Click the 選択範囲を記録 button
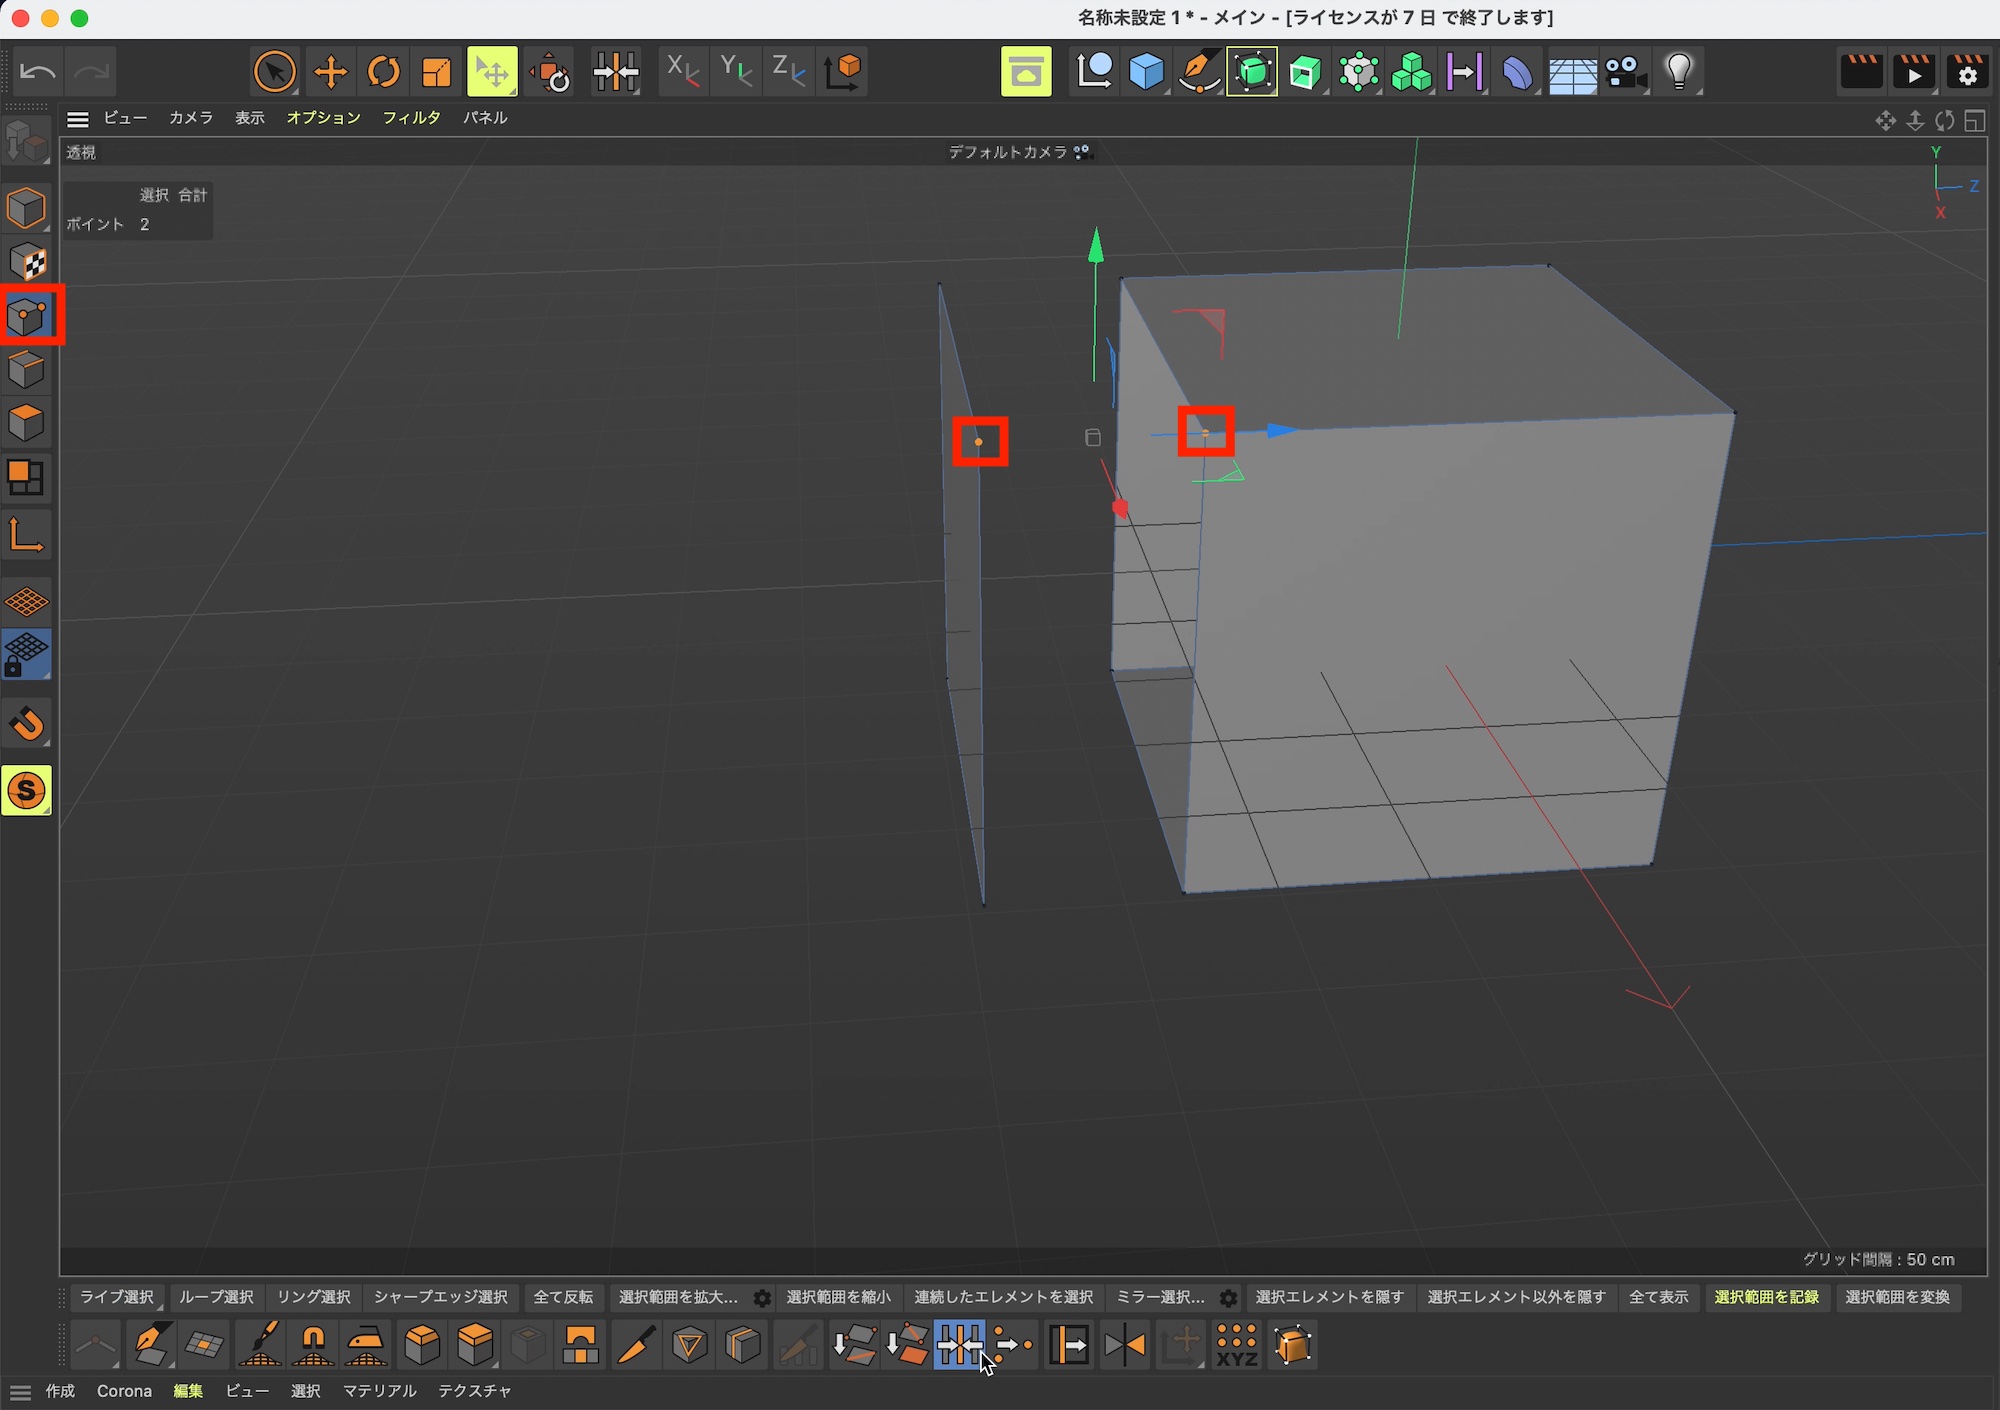 tap(1766, 1297)
